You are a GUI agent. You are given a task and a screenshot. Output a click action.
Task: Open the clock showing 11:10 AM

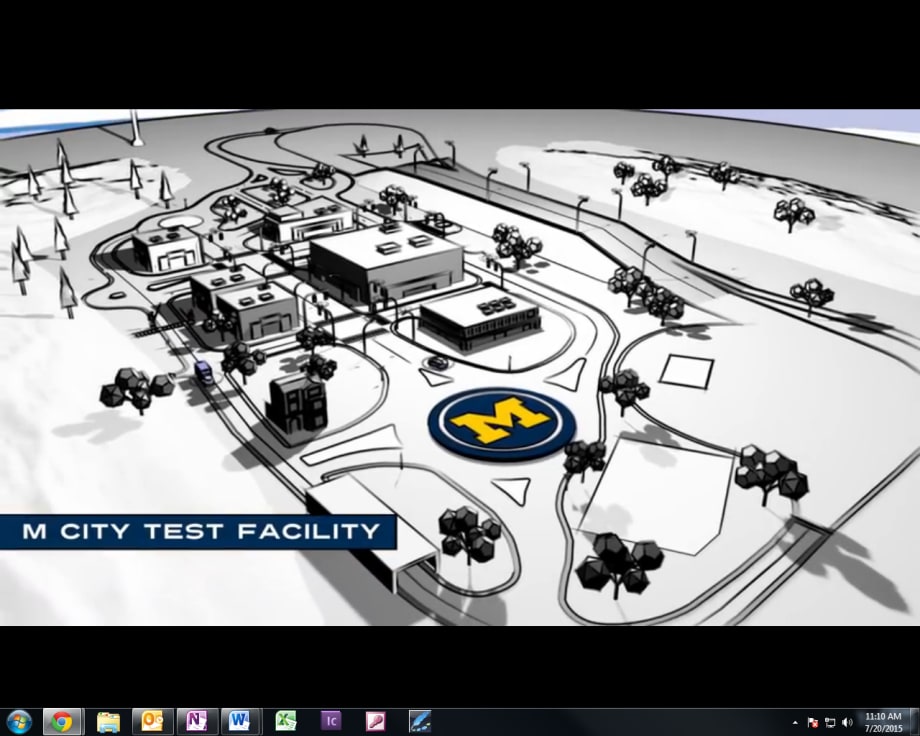coord(883,723)
